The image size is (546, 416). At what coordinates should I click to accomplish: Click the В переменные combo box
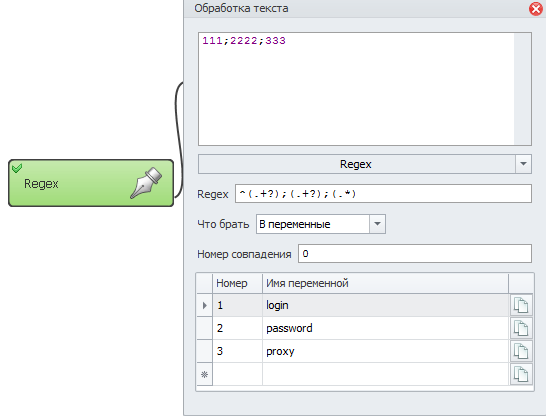coord(321,224)
